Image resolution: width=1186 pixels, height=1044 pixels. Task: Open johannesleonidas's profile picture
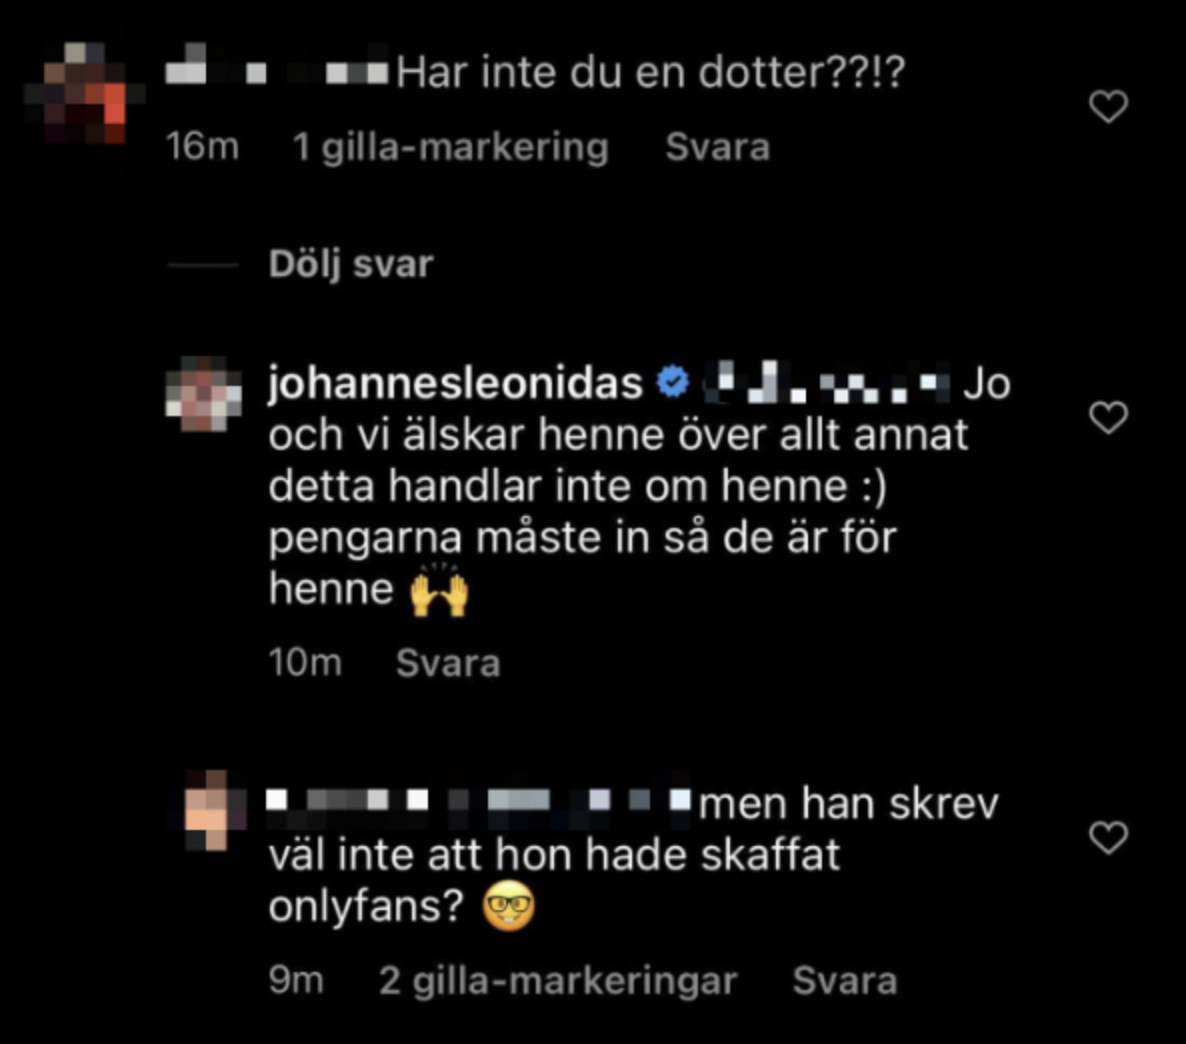click(x=203, y=393)
